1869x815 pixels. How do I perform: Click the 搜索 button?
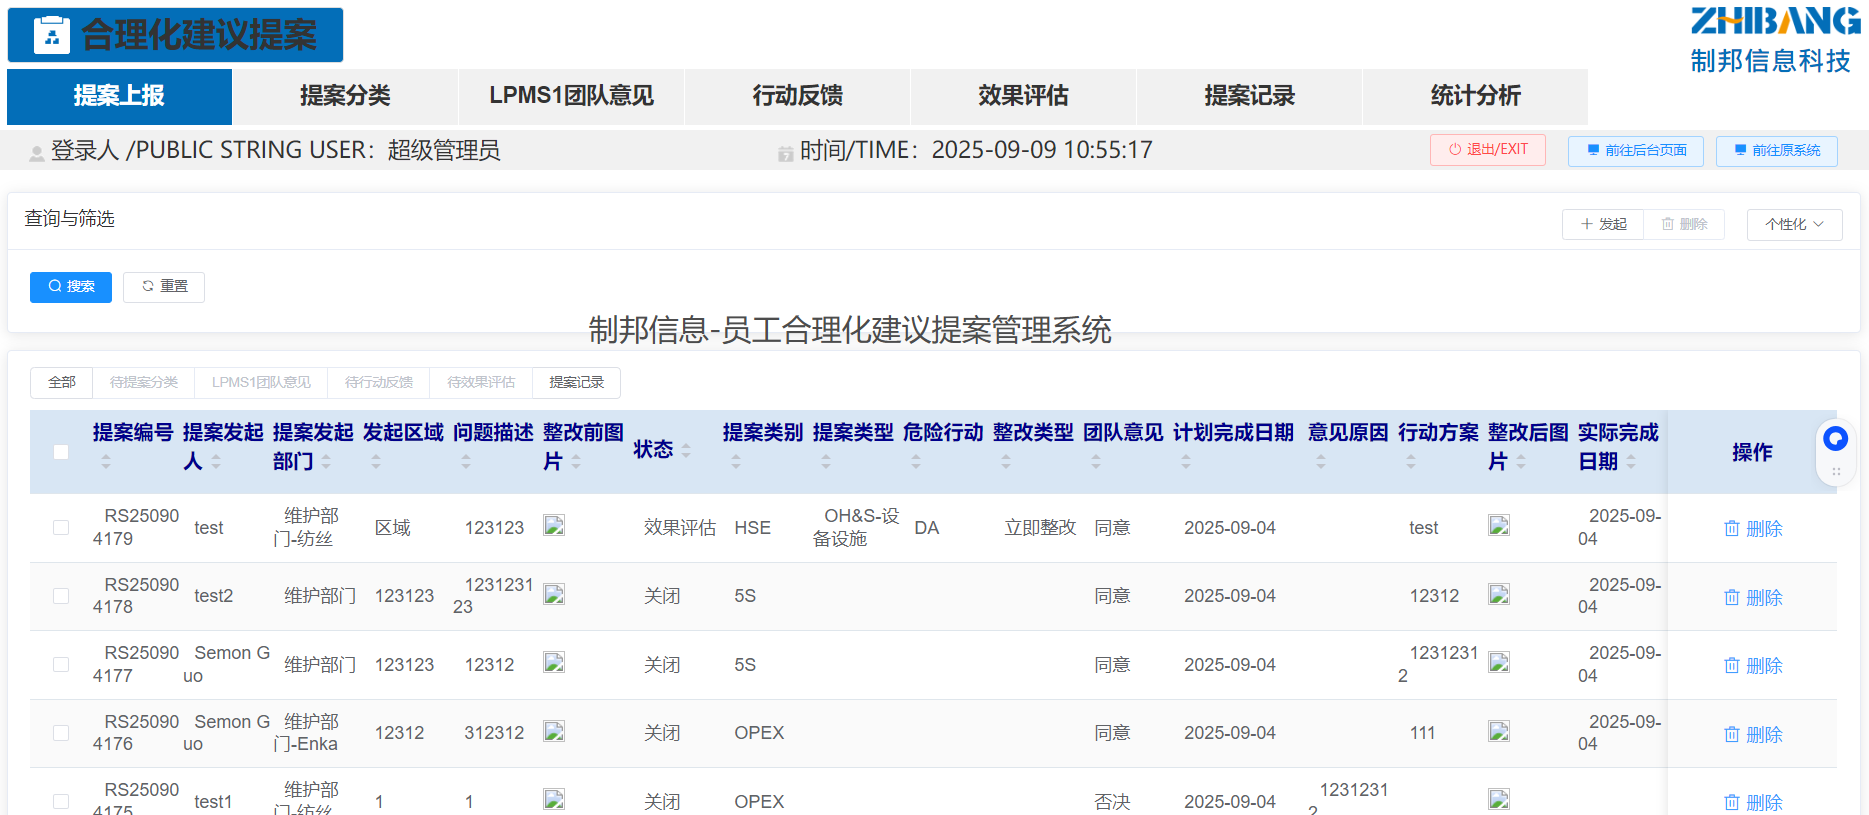pos(71,287)
